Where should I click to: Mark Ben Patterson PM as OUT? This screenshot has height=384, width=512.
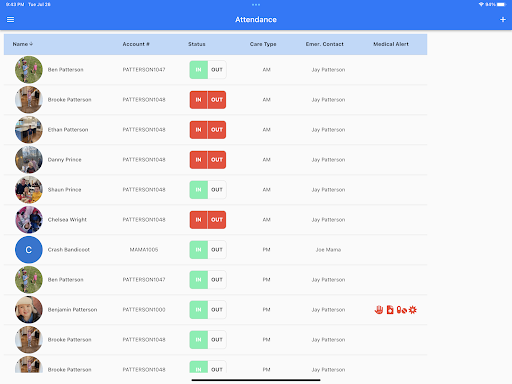click(217, 280)
